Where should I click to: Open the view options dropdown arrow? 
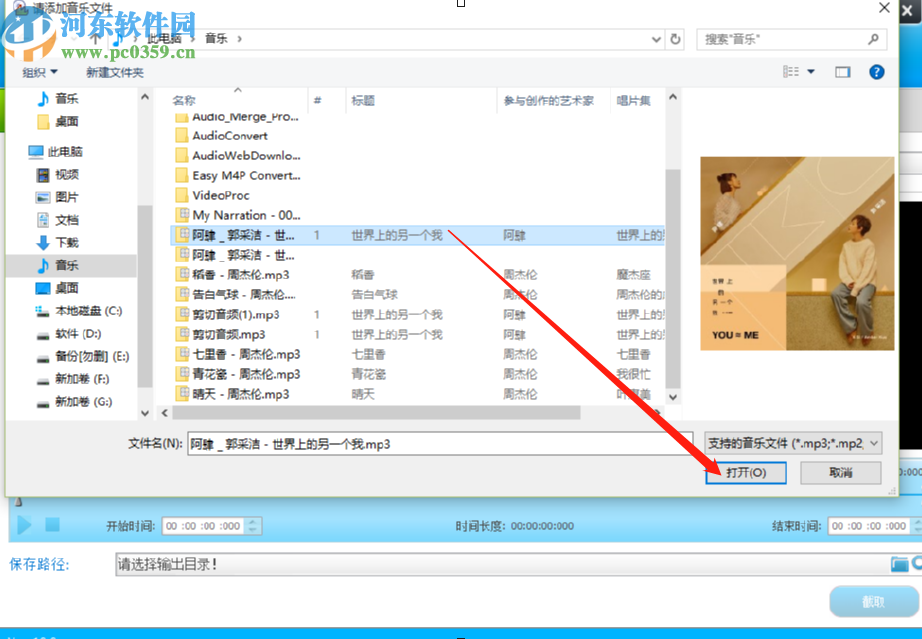pos(811,72)
